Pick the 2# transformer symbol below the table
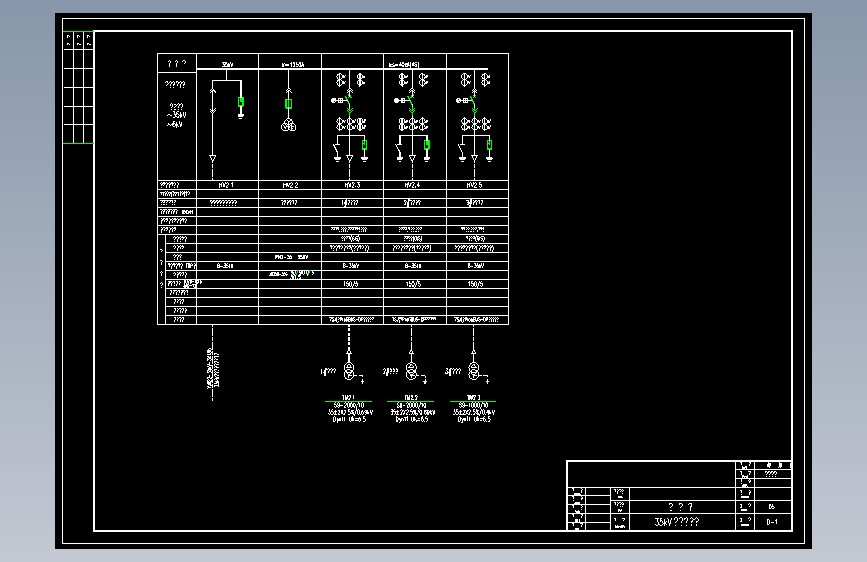This screenshot has width=867, height=562. tap(411, 371)
